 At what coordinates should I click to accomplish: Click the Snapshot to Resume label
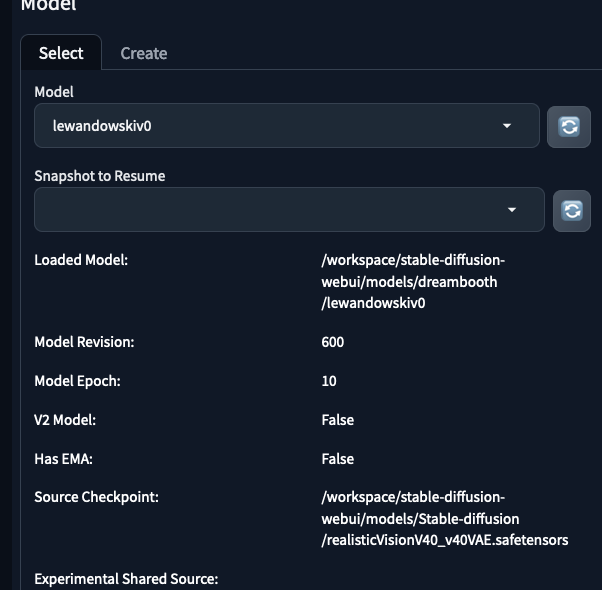(100, 176)
